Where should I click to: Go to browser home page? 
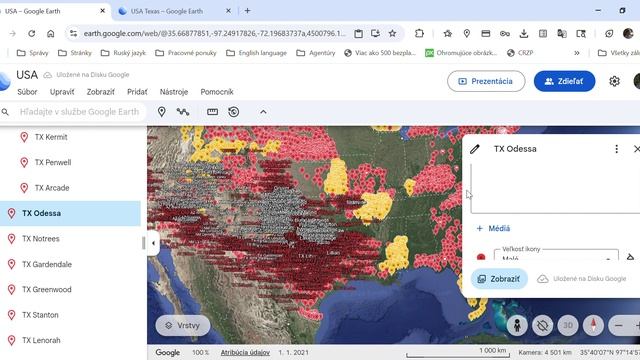[x=50, y=33]
